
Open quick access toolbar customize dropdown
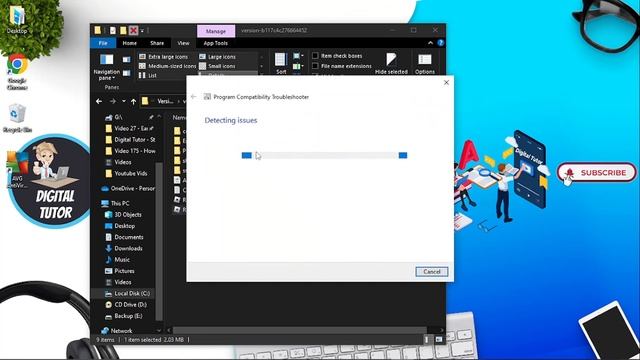point(142,30)
